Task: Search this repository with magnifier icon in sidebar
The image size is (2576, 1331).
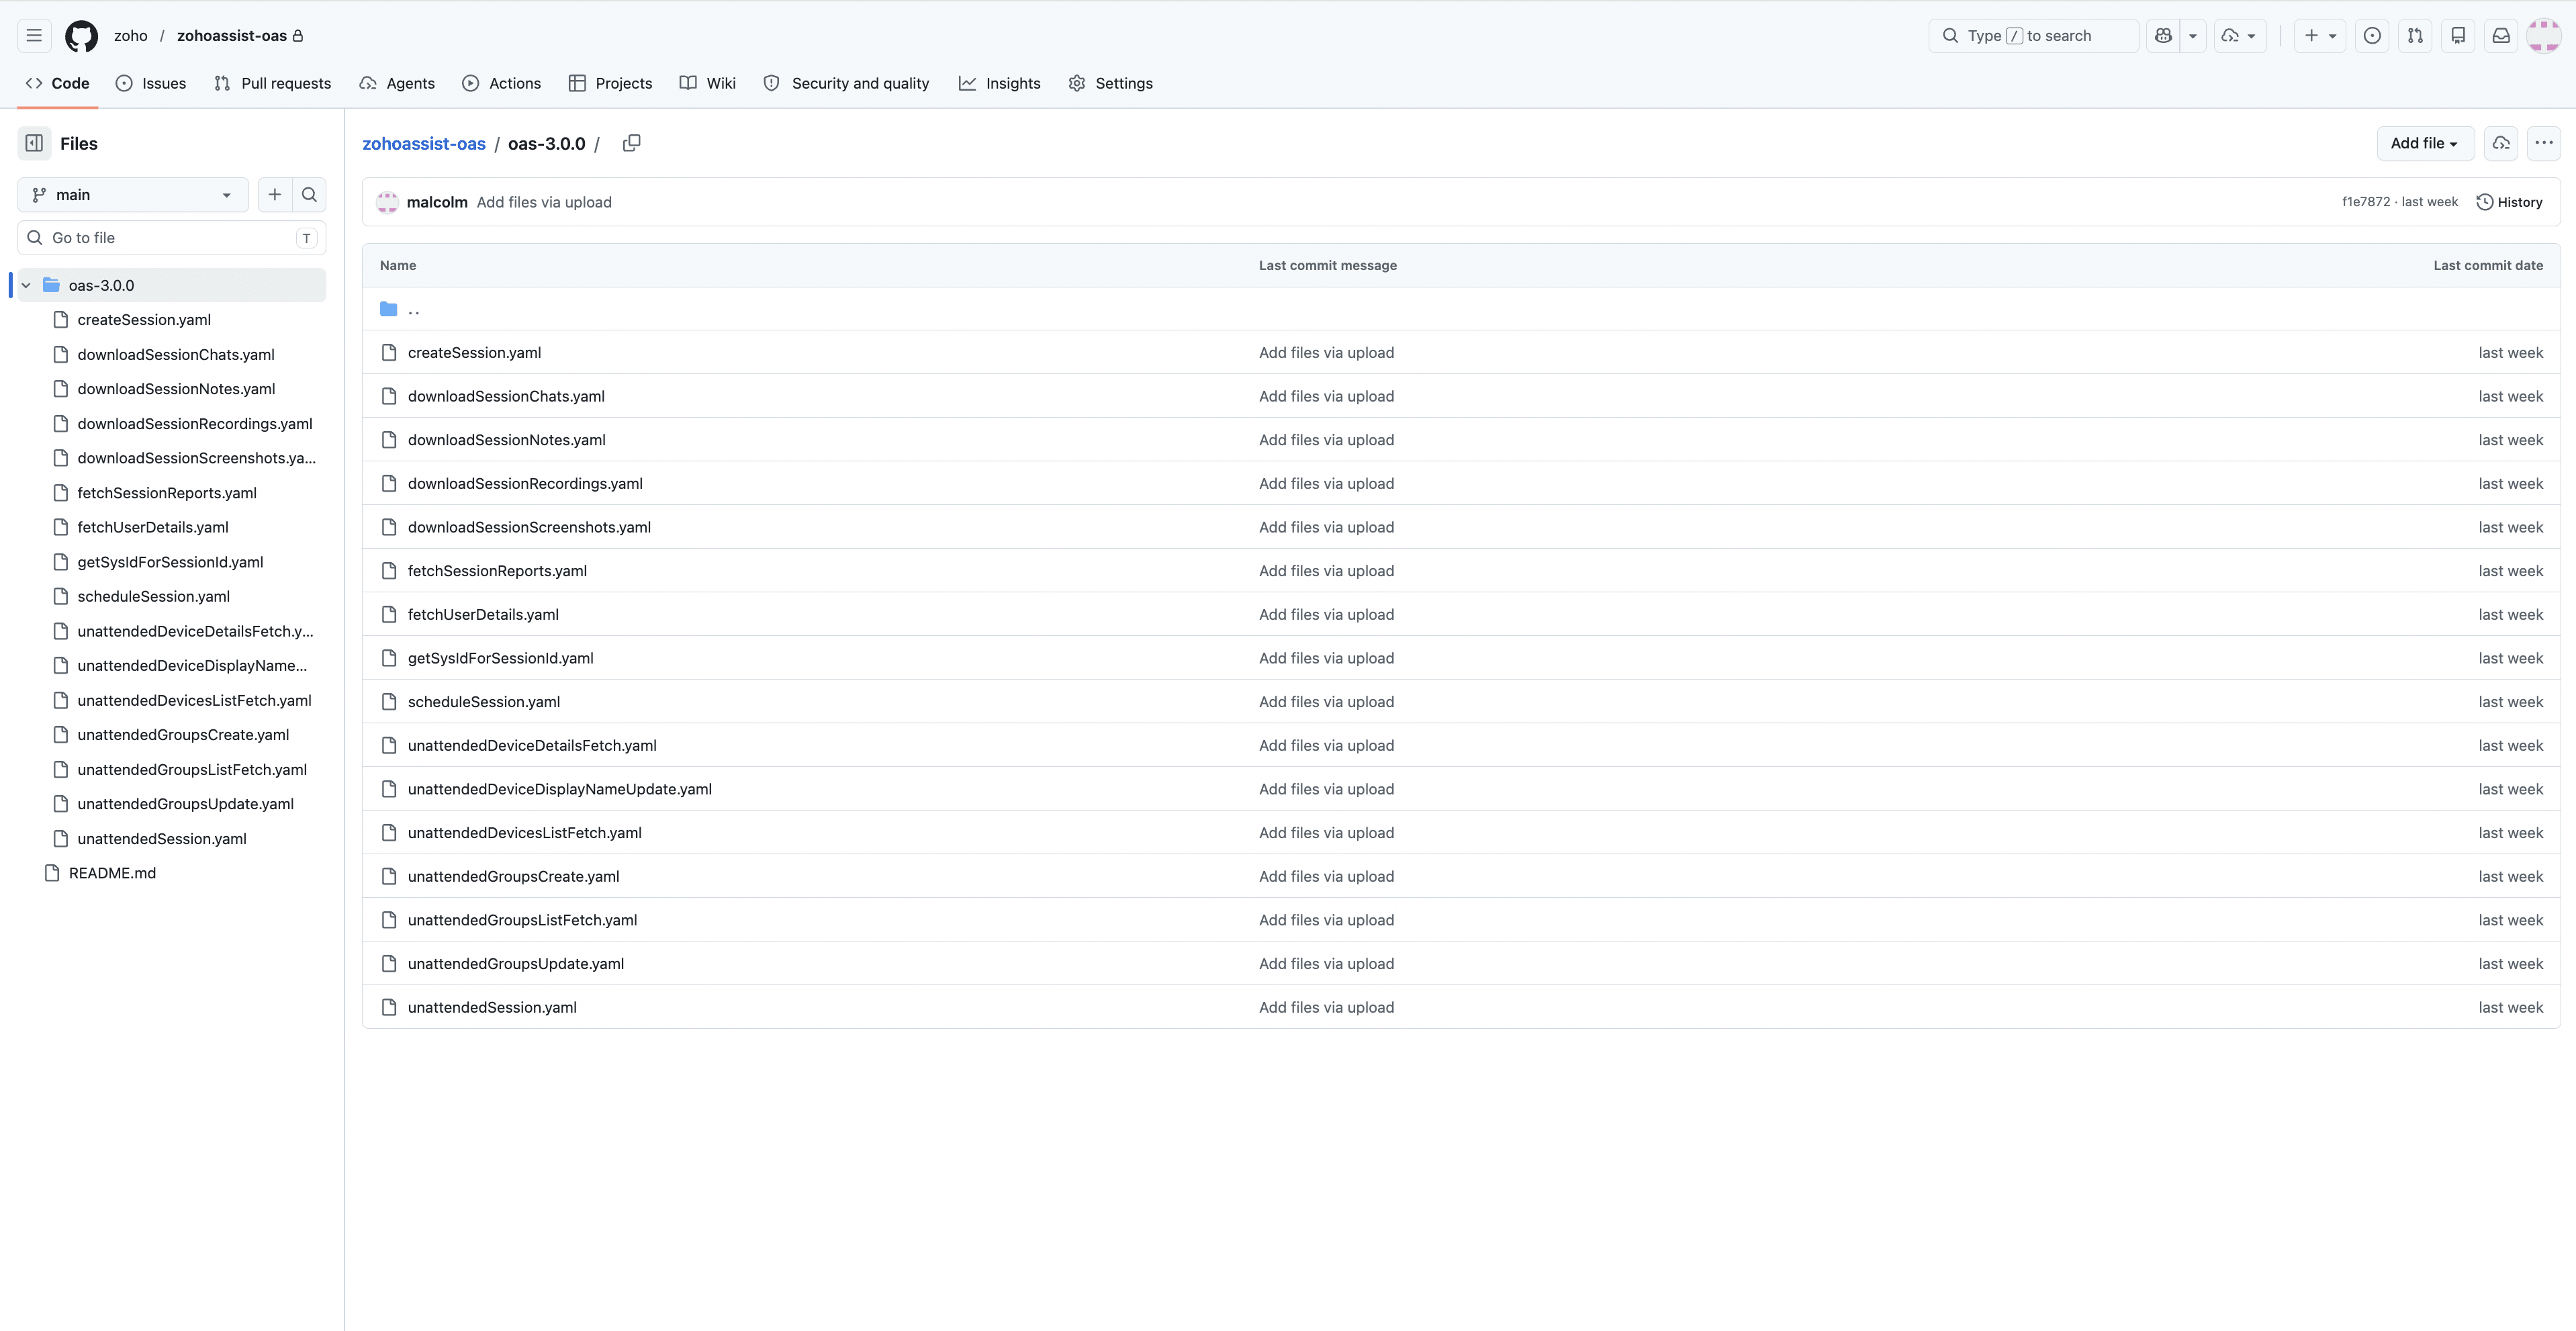Action: pos(309,195)
